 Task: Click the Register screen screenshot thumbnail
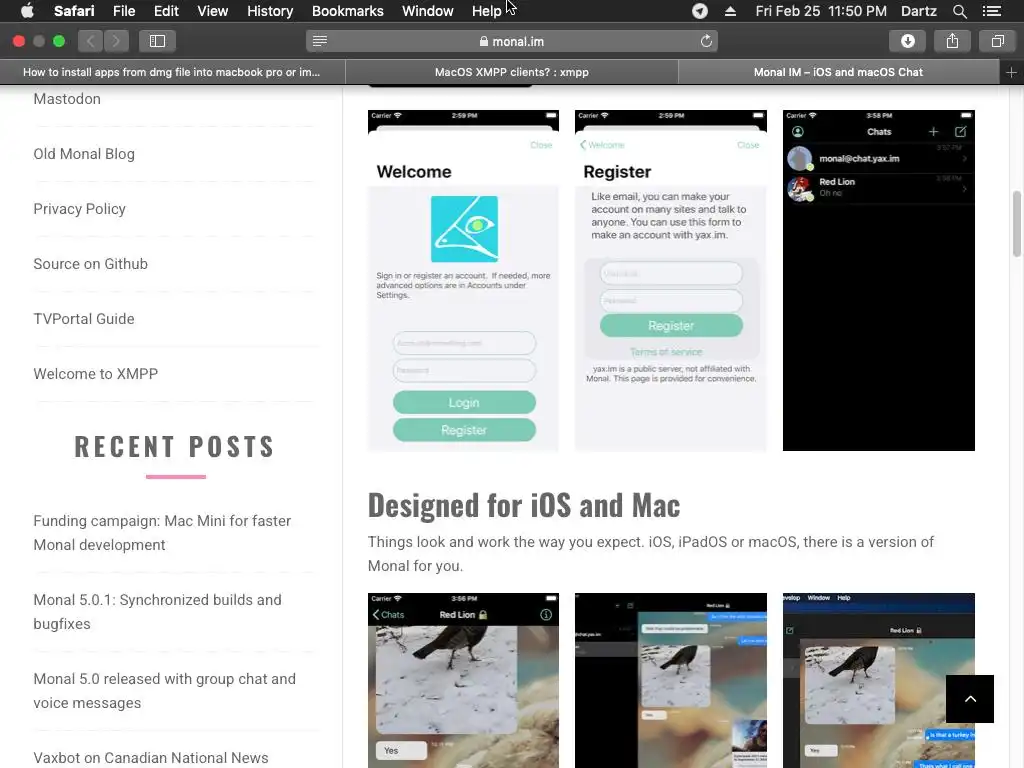(671, 280)
